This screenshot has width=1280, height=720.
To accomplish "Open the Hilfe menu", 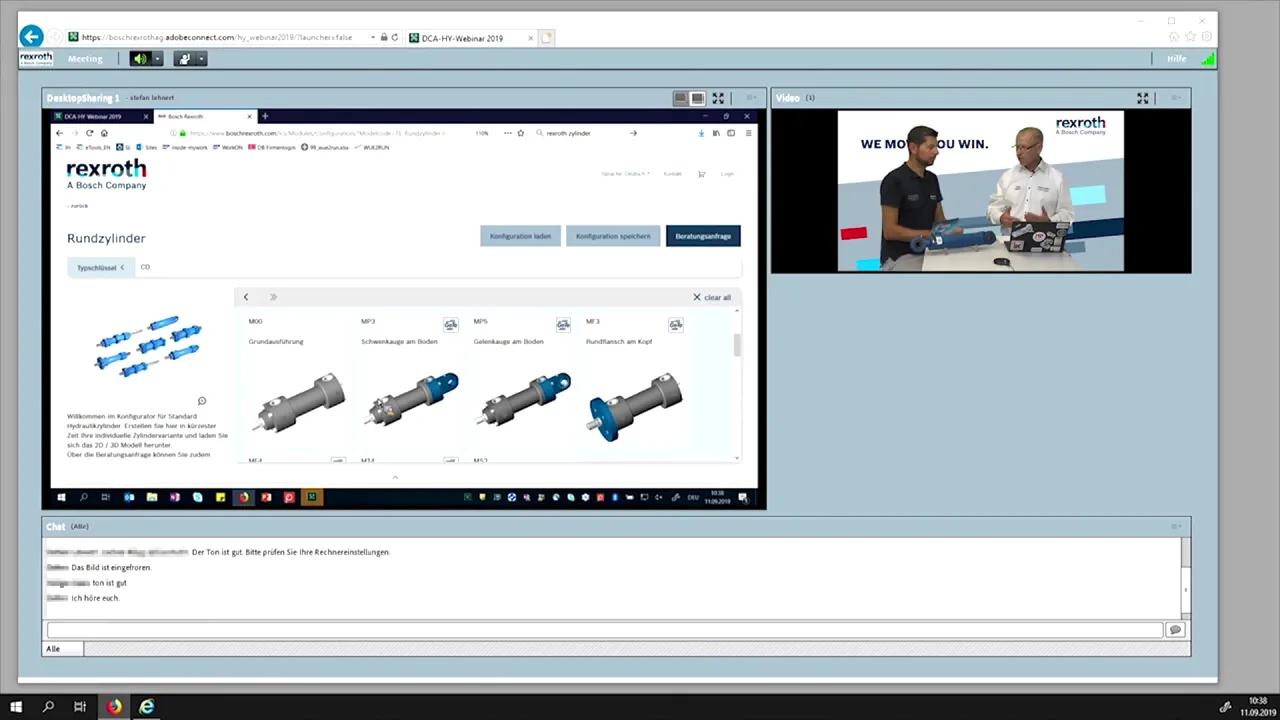I will click(1176, 59).
